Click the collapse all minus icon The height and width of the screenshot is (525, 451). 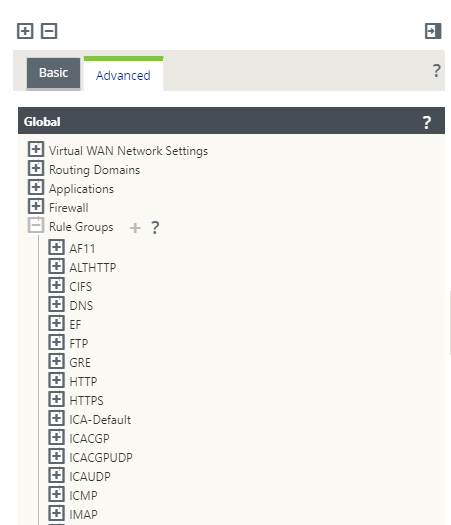pyautogui.click(x=49, y=31)
